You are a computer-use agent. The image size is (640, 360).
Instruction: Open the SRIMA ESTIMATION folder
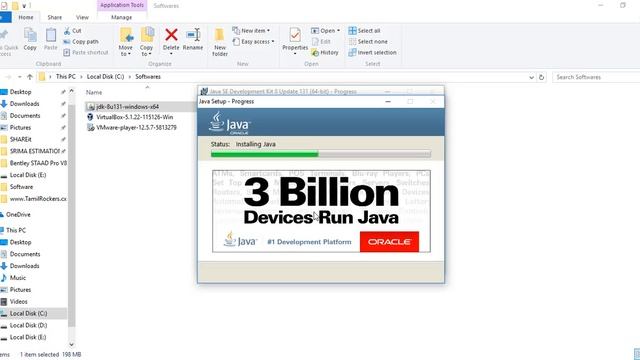[35, 151]
